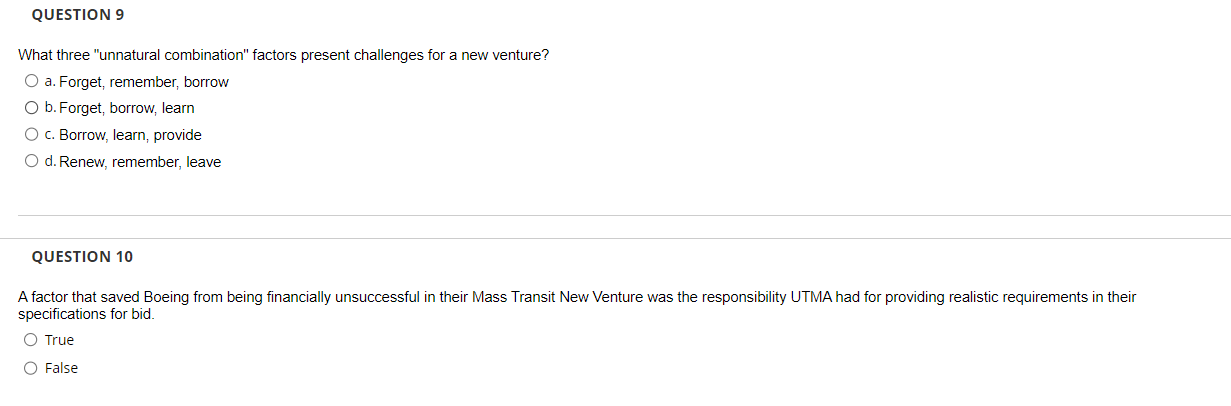Select radio button for option a
1231x406 pixels.
pos(32,81)
